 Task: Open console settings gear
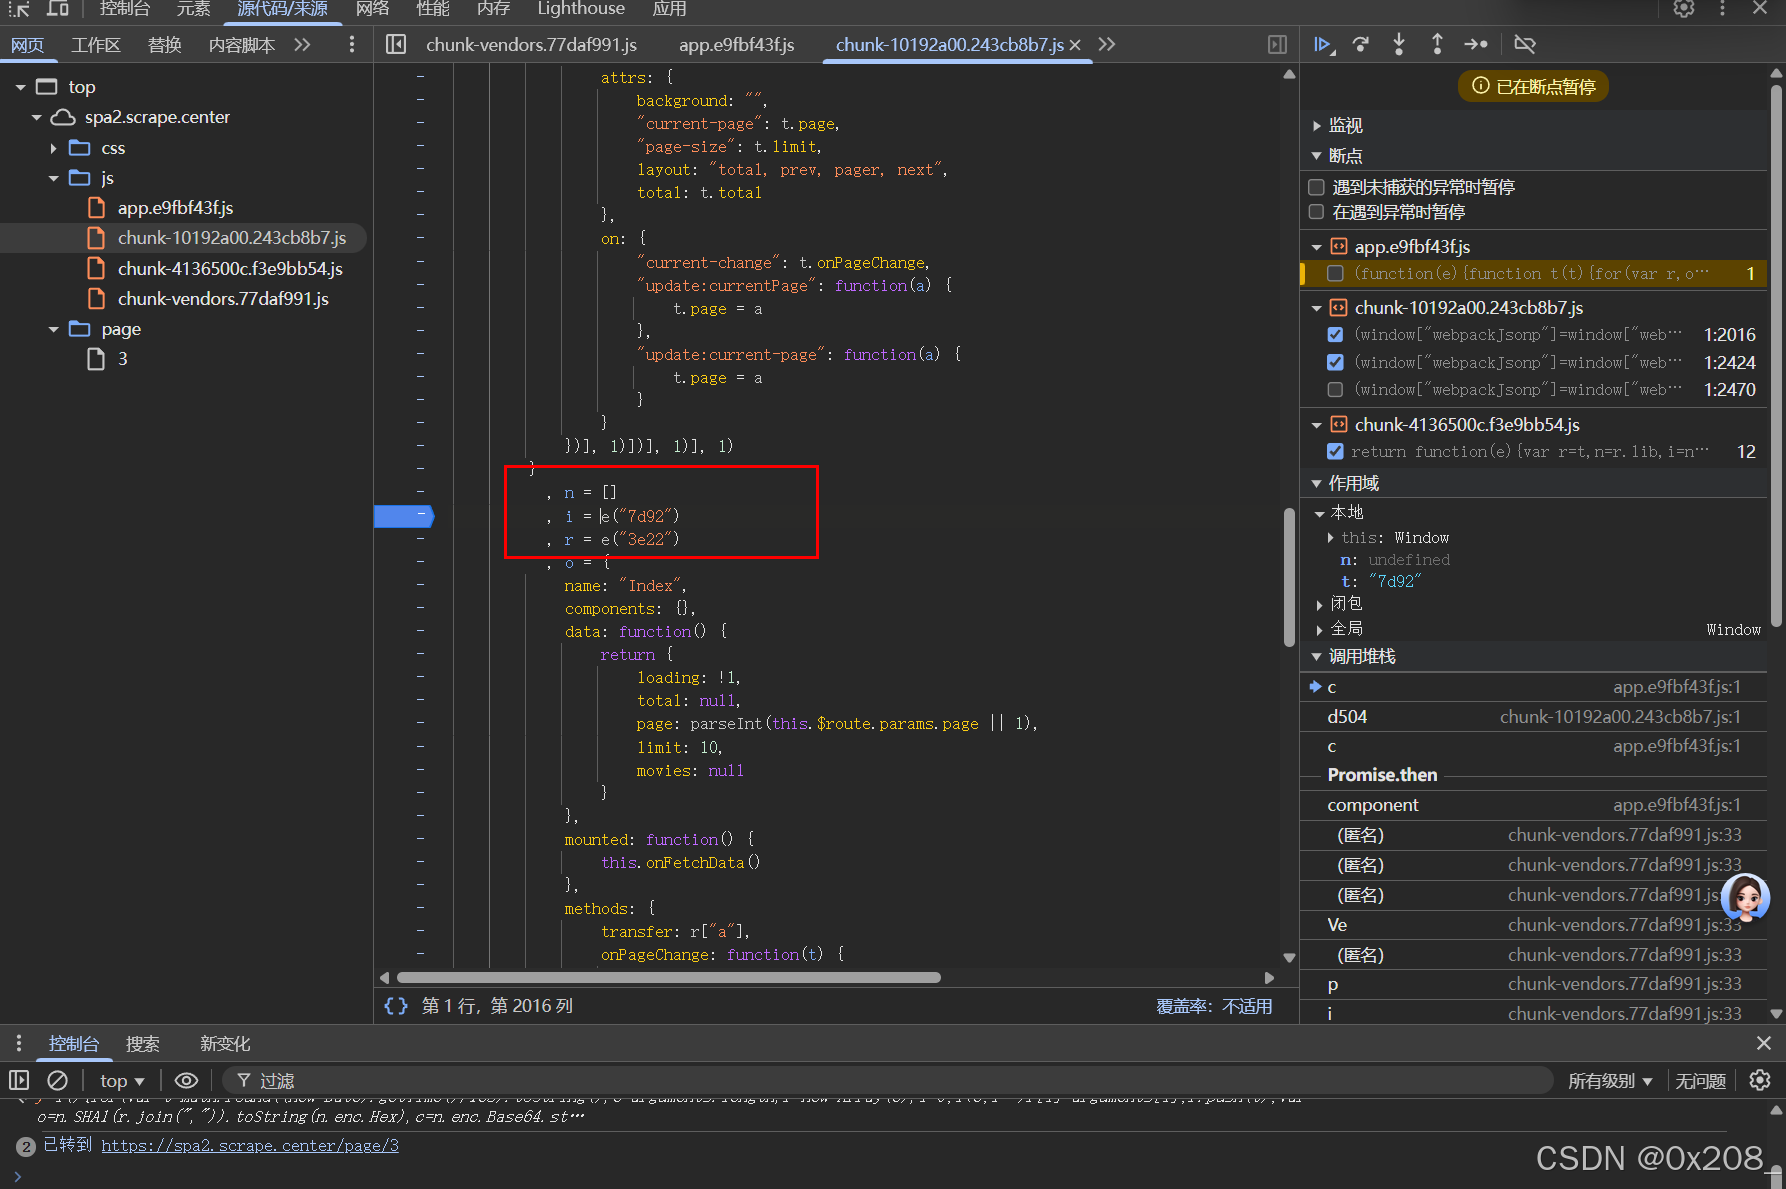[1760, 1080]
